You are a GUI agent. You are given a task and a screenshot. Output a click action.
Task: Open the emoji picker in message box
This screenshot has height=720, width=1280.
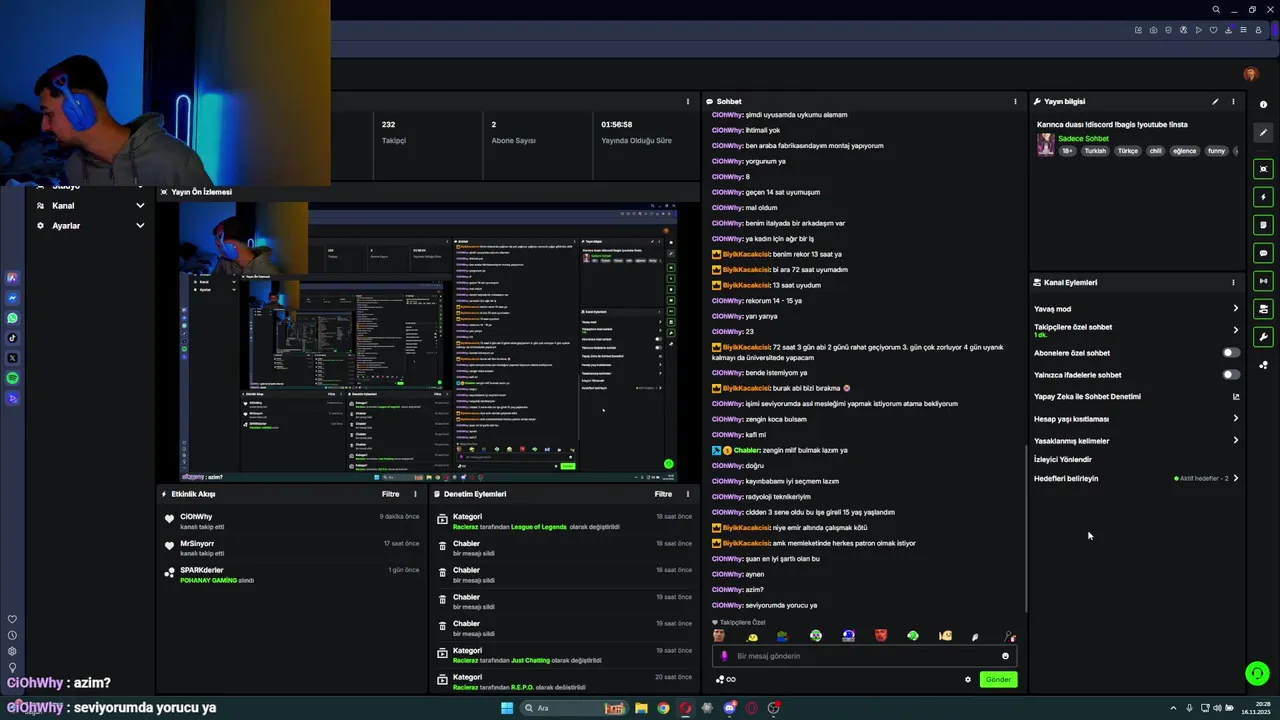tap(1005, 656)
